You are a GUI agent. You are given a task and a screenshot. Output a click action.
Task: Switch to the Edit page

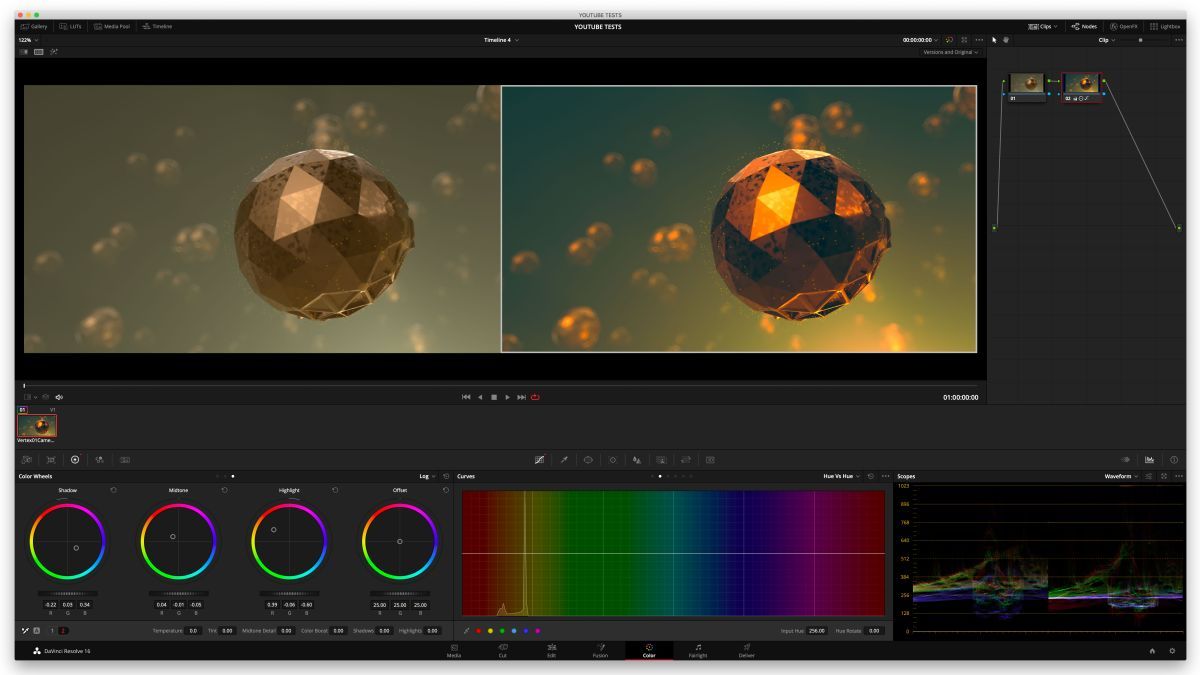coord(550,652)
